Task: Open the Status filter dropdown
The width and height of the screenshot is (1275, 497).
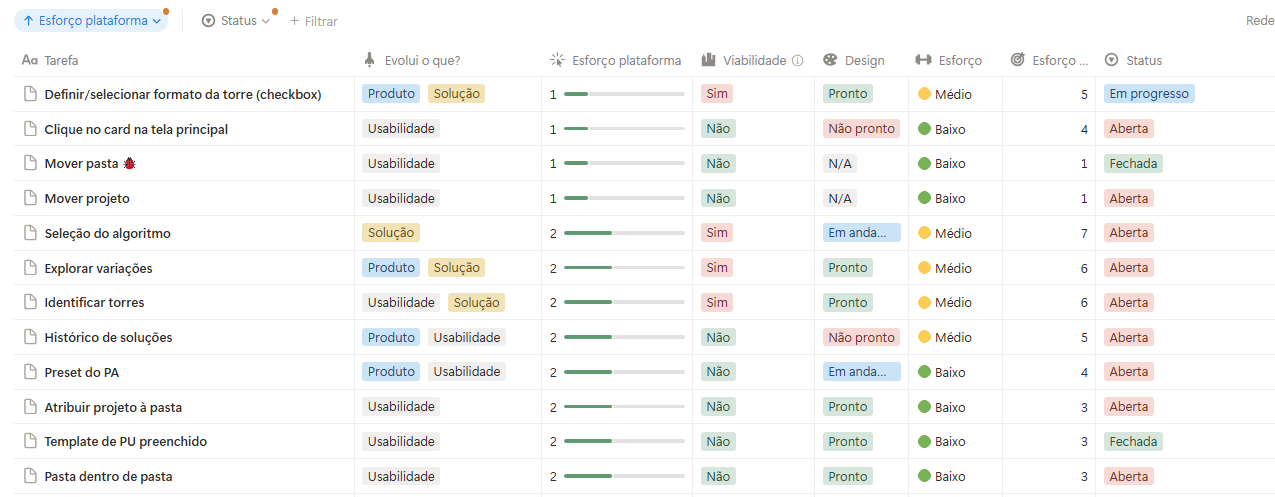Action: coord(236,21)
